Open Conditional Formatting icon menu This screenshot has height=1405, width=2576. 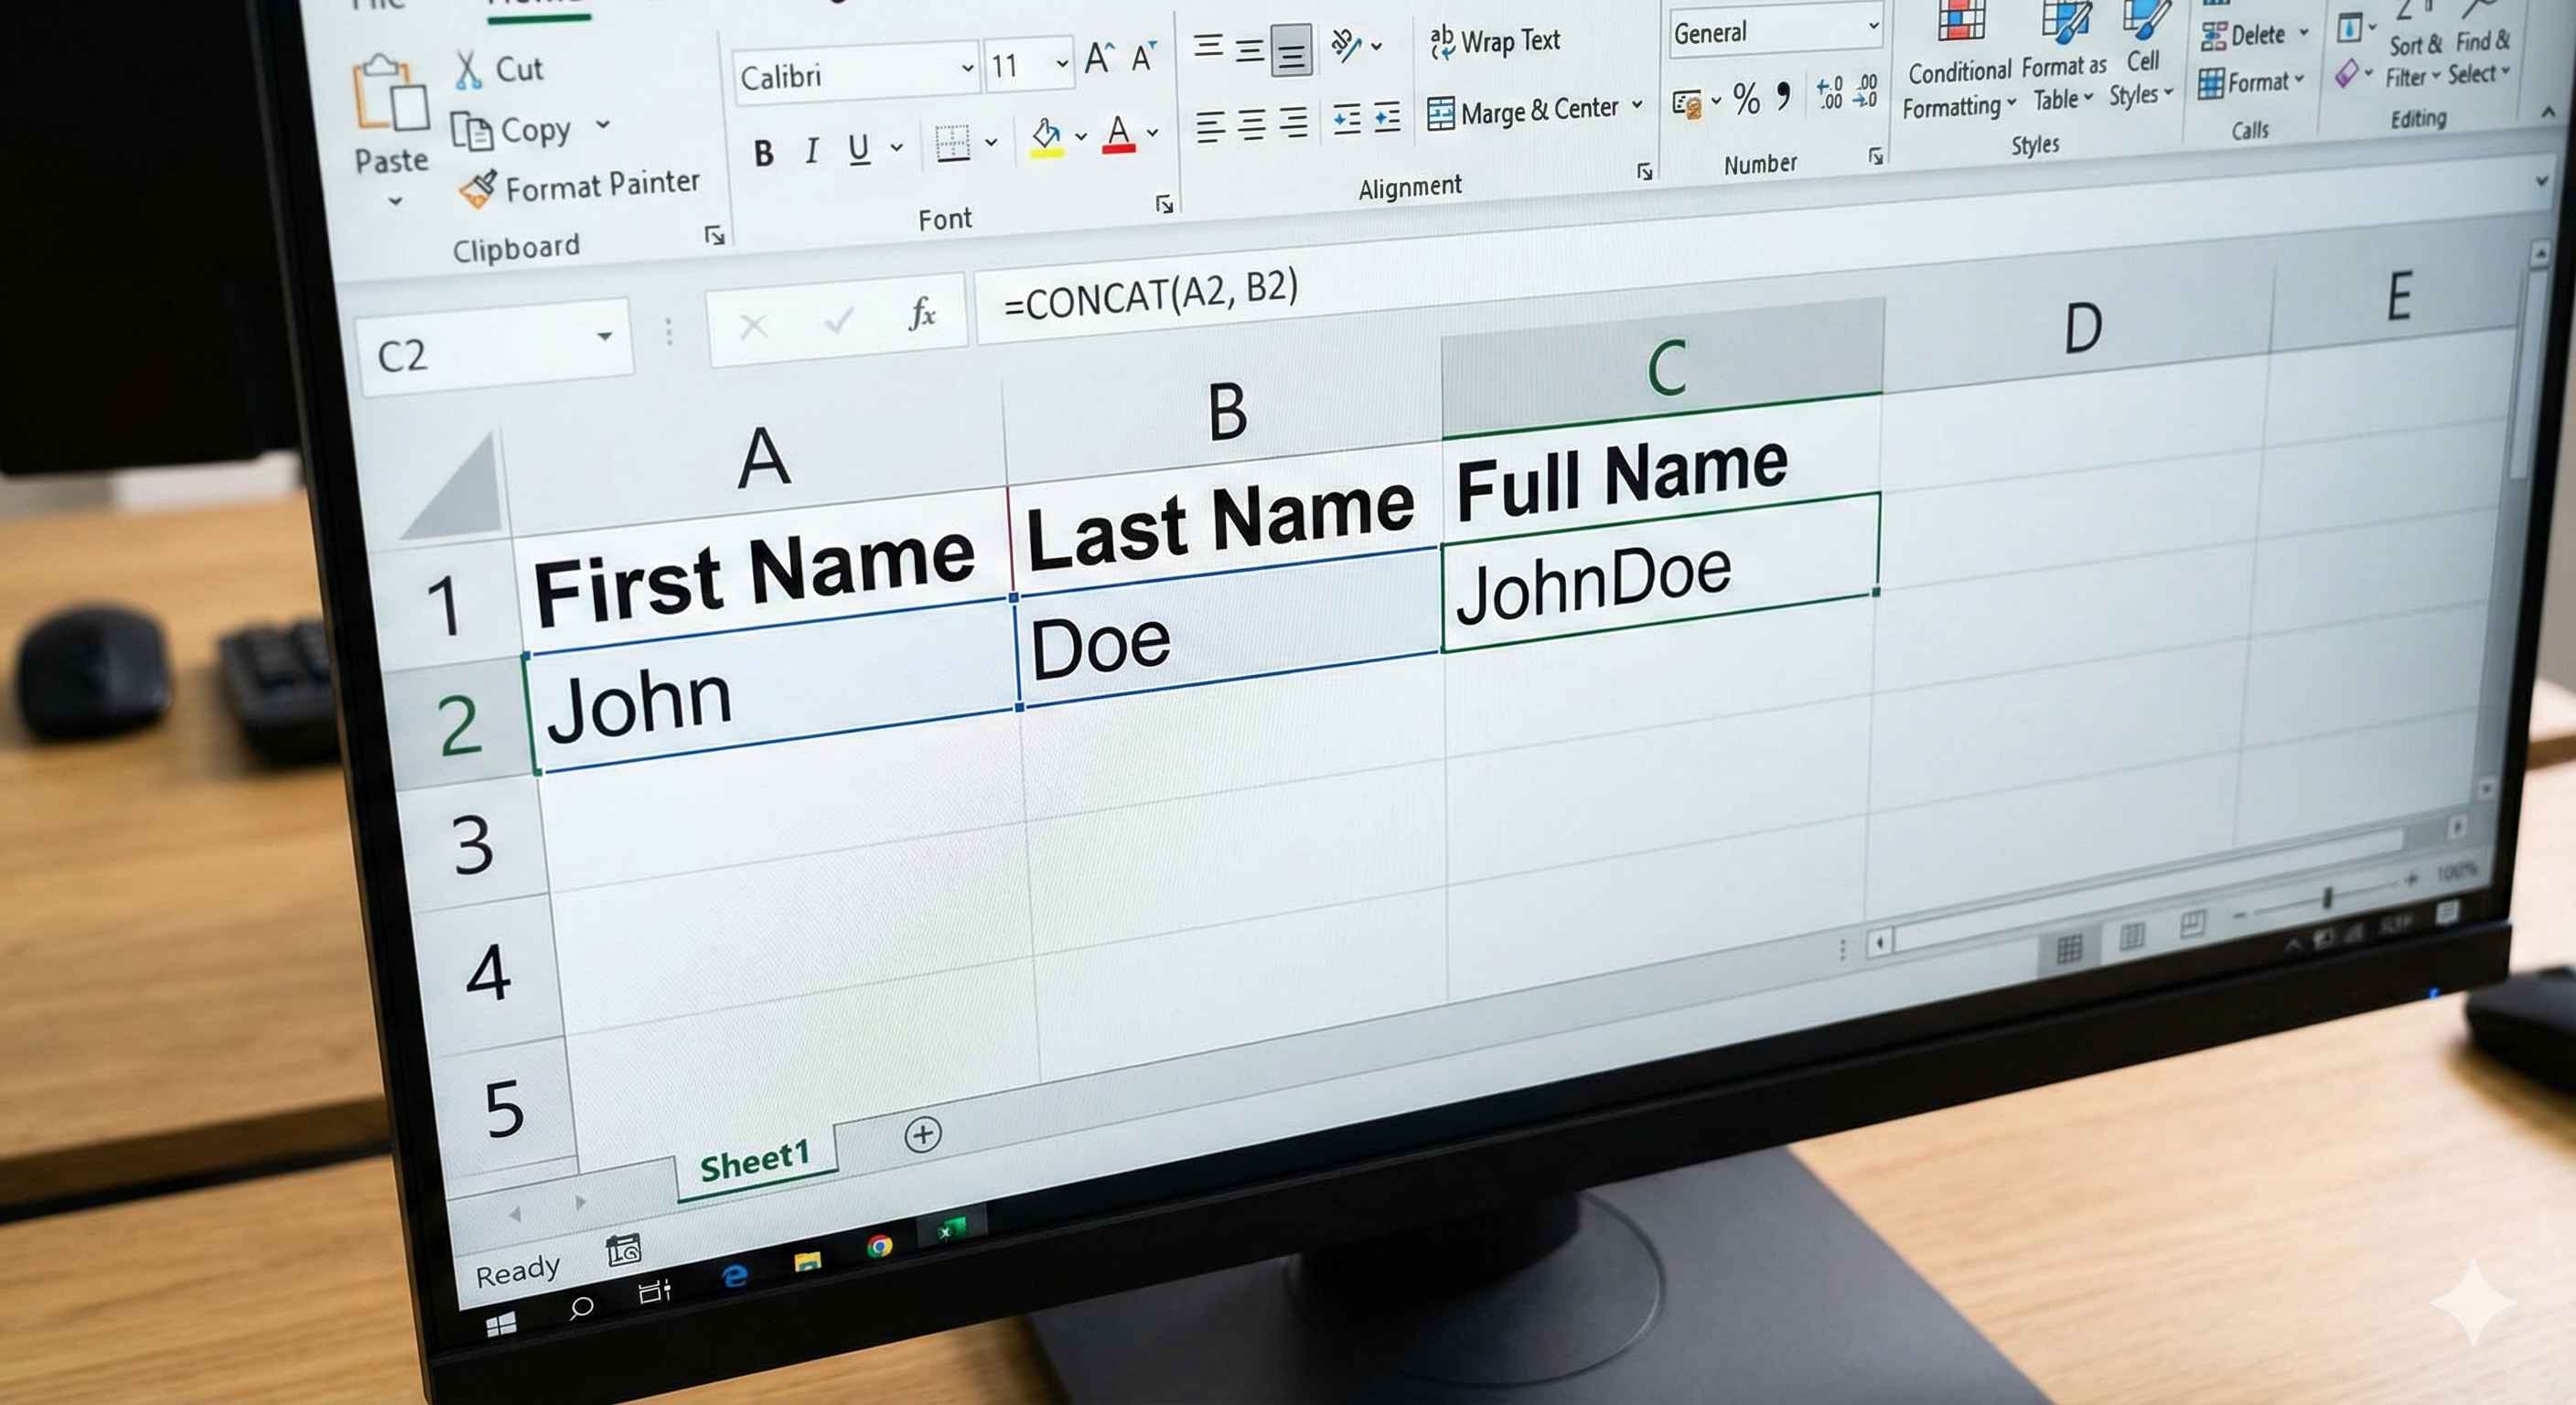pos(1960,20)
